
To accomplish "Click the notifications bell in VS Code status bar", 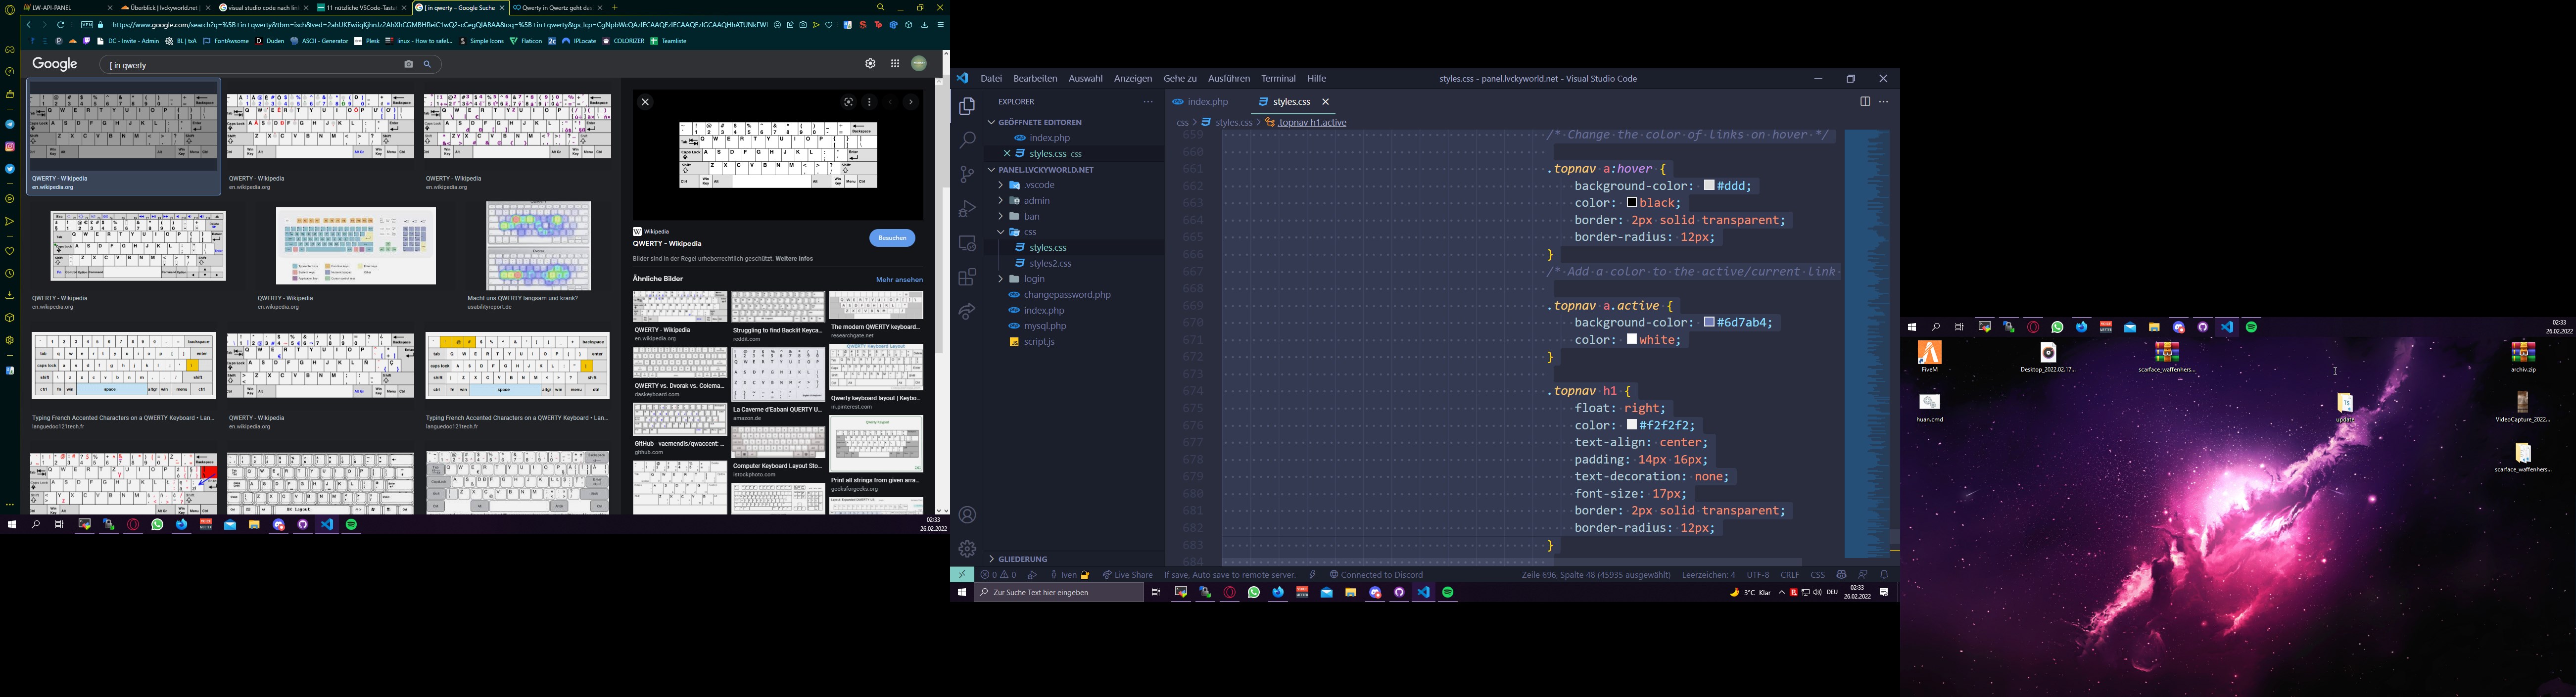I will (x=1884, y=575).
